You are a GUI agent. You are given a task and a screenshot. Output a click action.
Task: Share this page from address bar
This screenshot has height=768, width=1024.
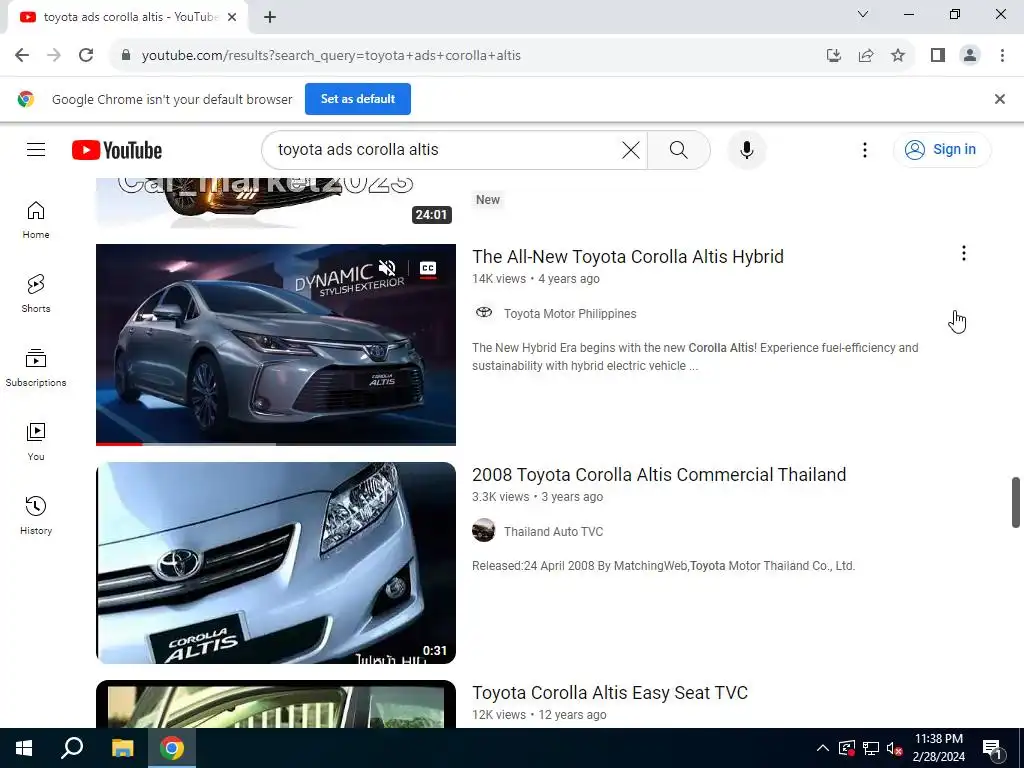pos(866,56)
